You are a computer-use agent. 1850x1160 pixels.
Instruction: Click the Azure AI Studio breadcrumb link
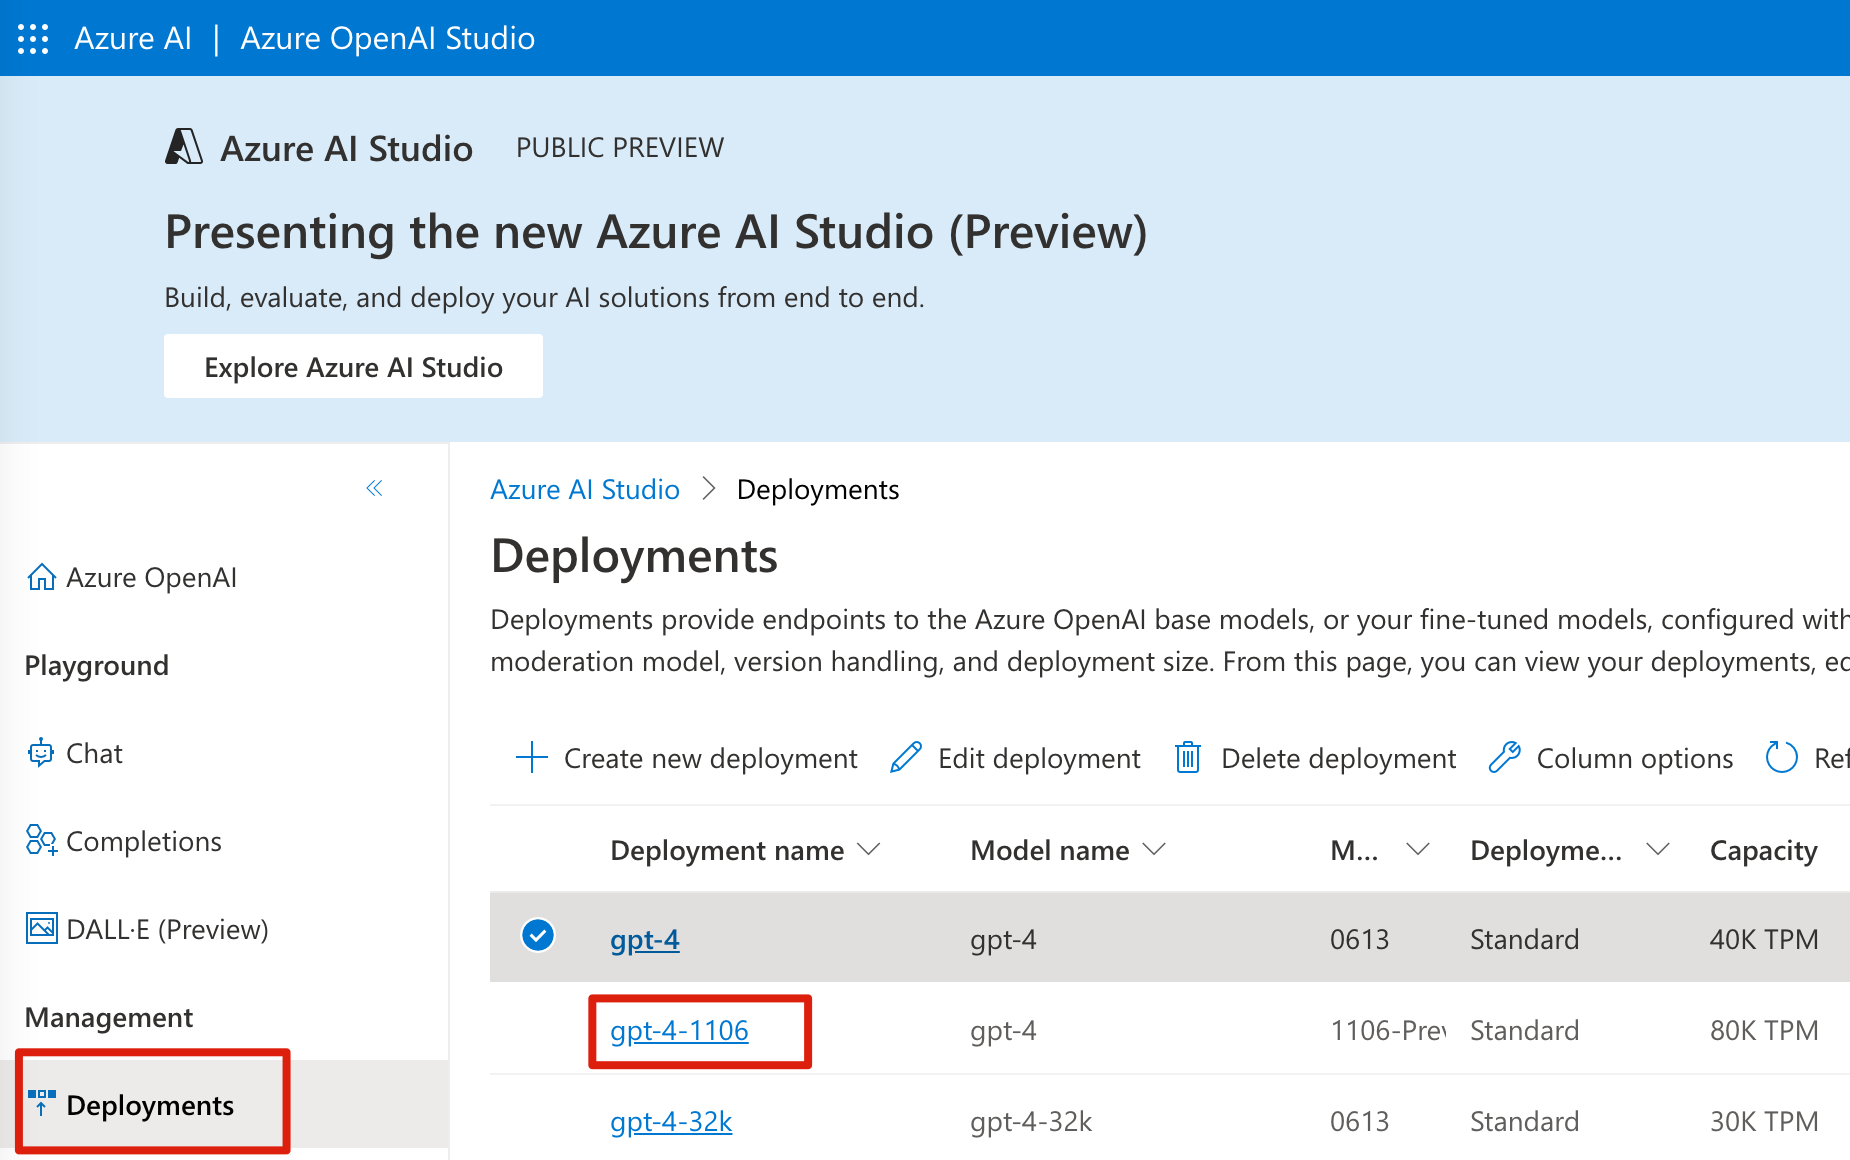click(584, 489)
